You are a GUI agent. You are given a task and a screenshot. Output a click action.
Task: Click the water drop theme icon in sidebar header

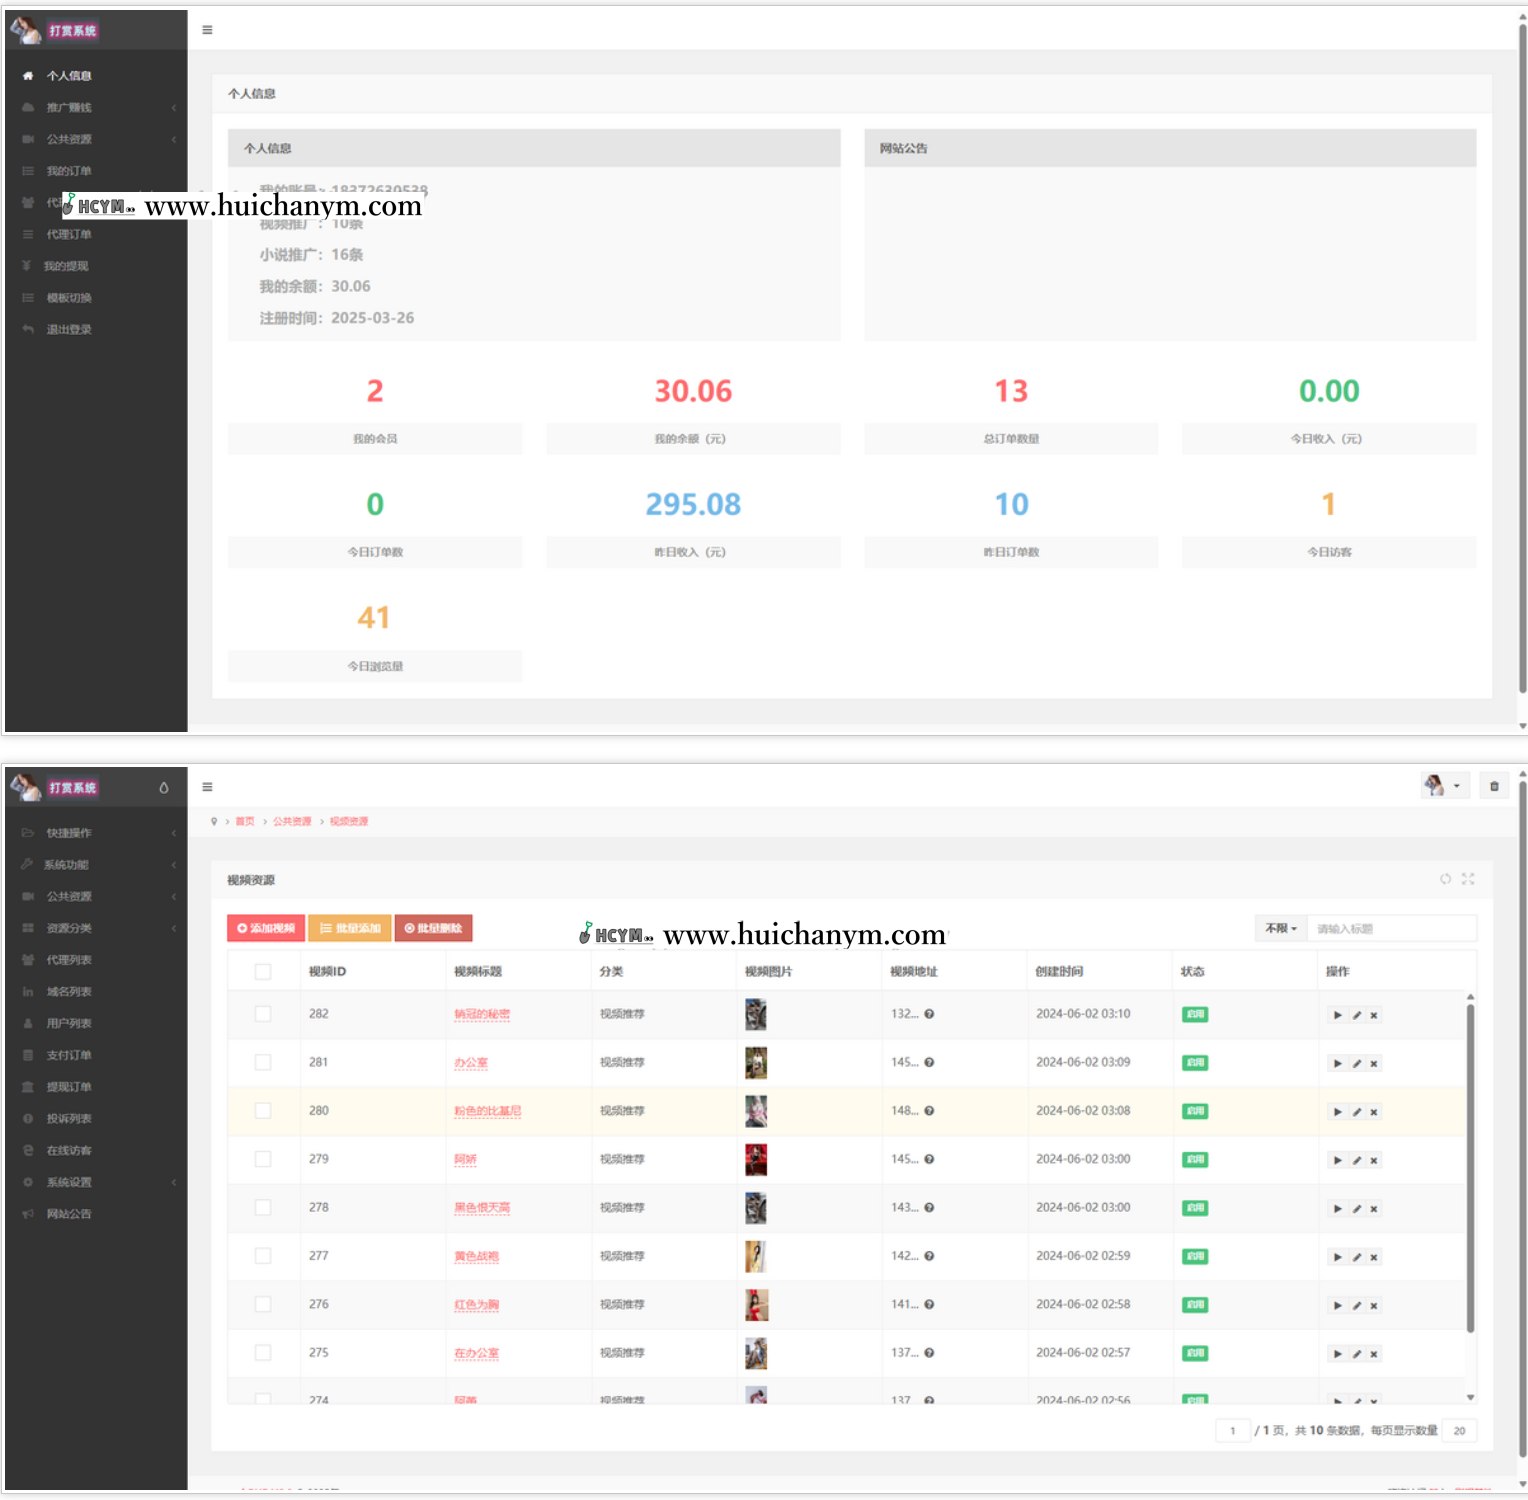point(164,788)
